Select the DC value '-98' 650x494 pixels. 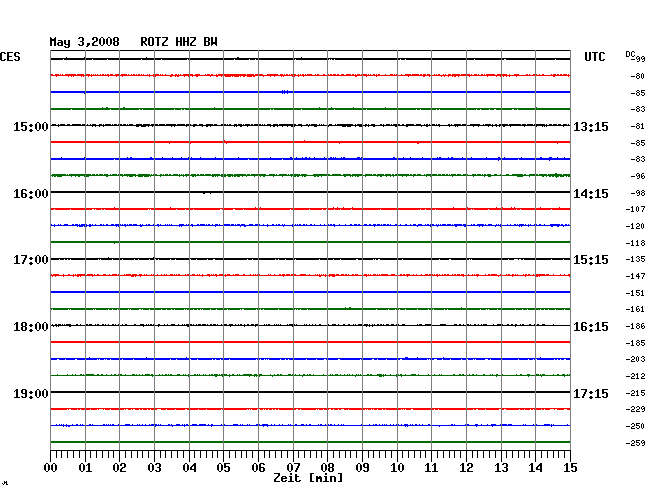pos(637,193)
